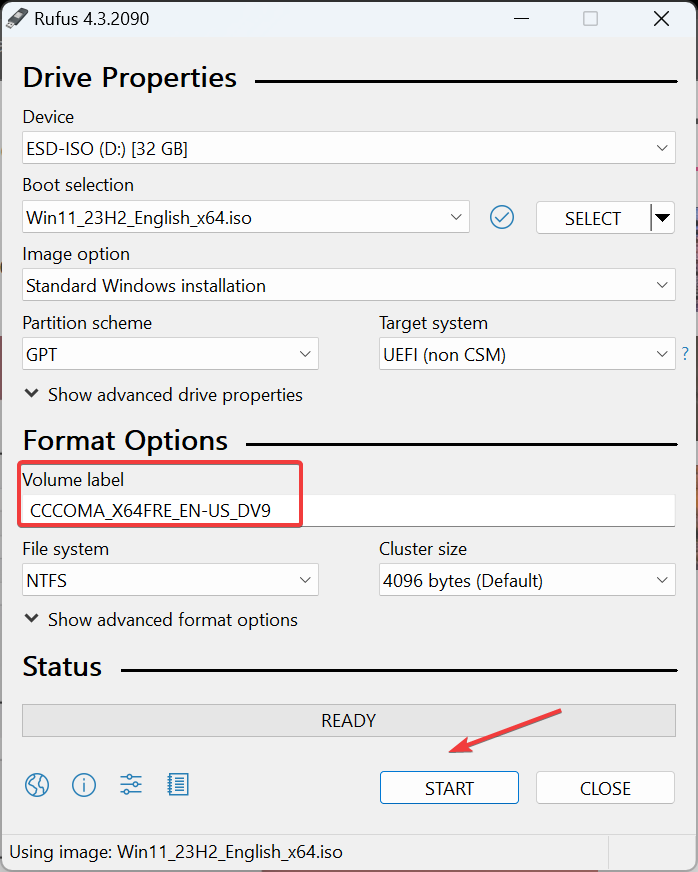Open the language globe icon

click(37, 785)
